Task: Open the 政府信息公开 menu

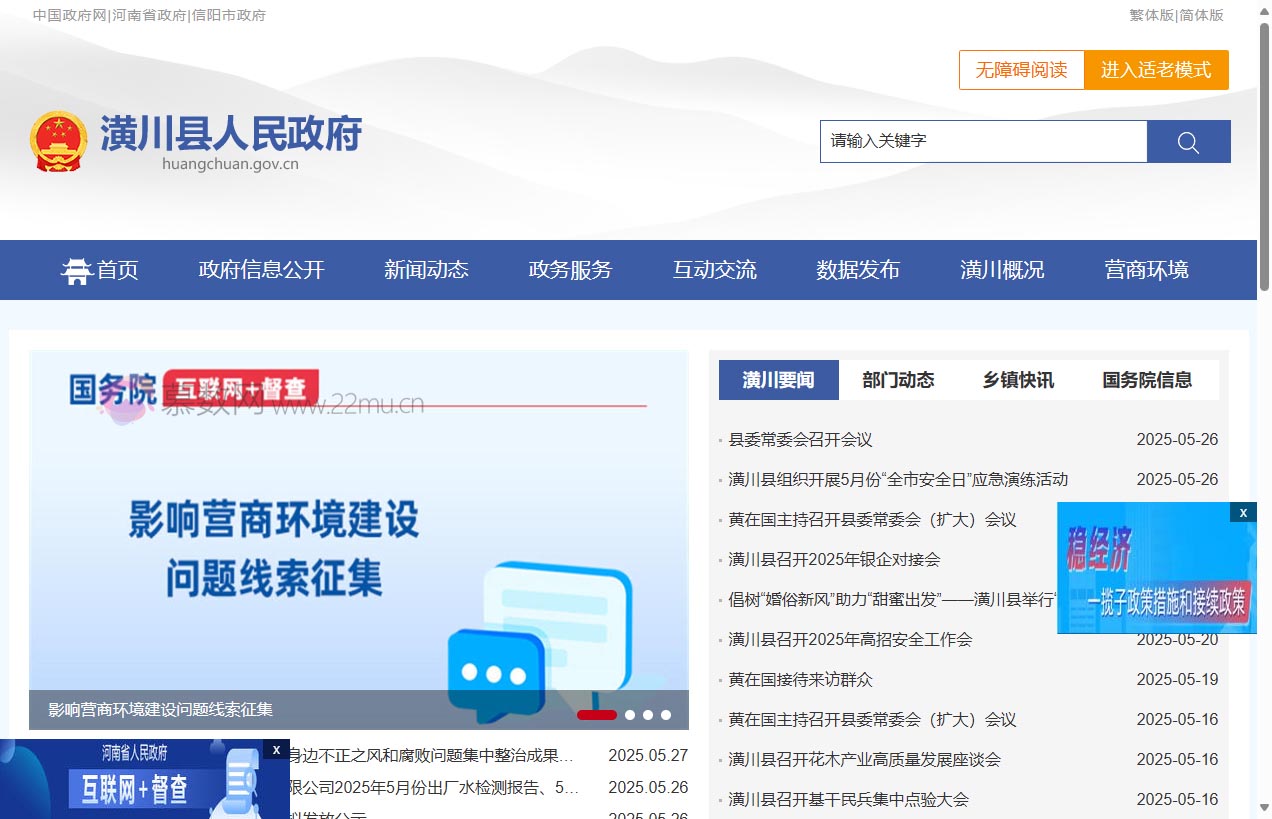Action: point(261,270)
